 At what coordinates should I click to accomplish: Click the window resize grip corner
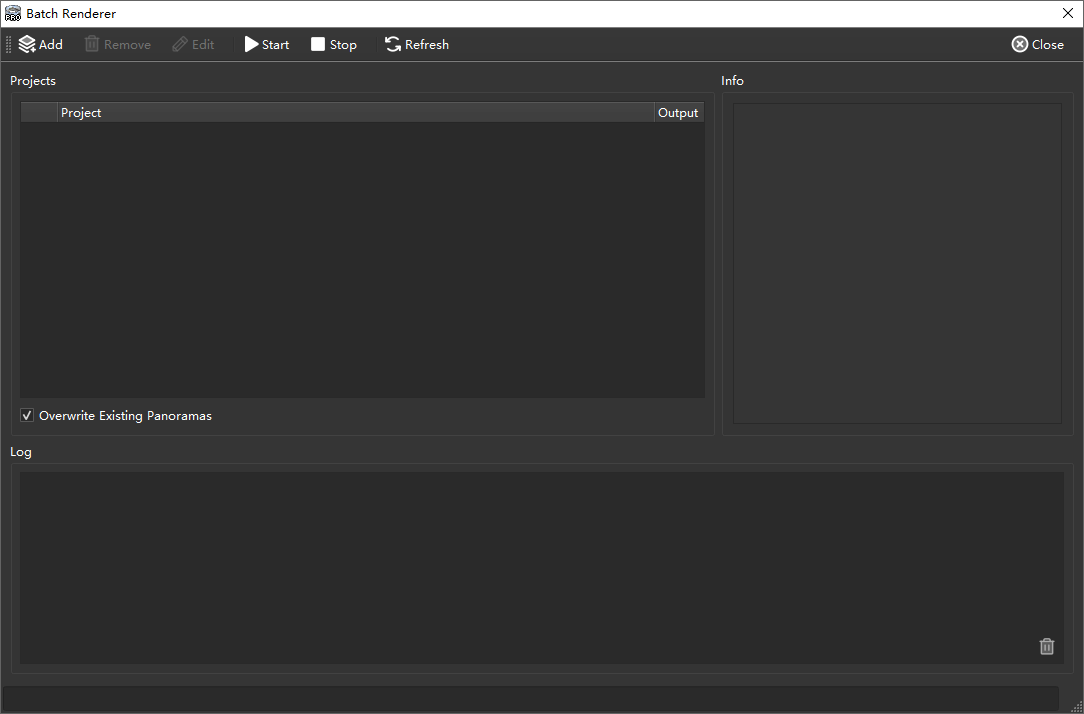pos(1075,706)
